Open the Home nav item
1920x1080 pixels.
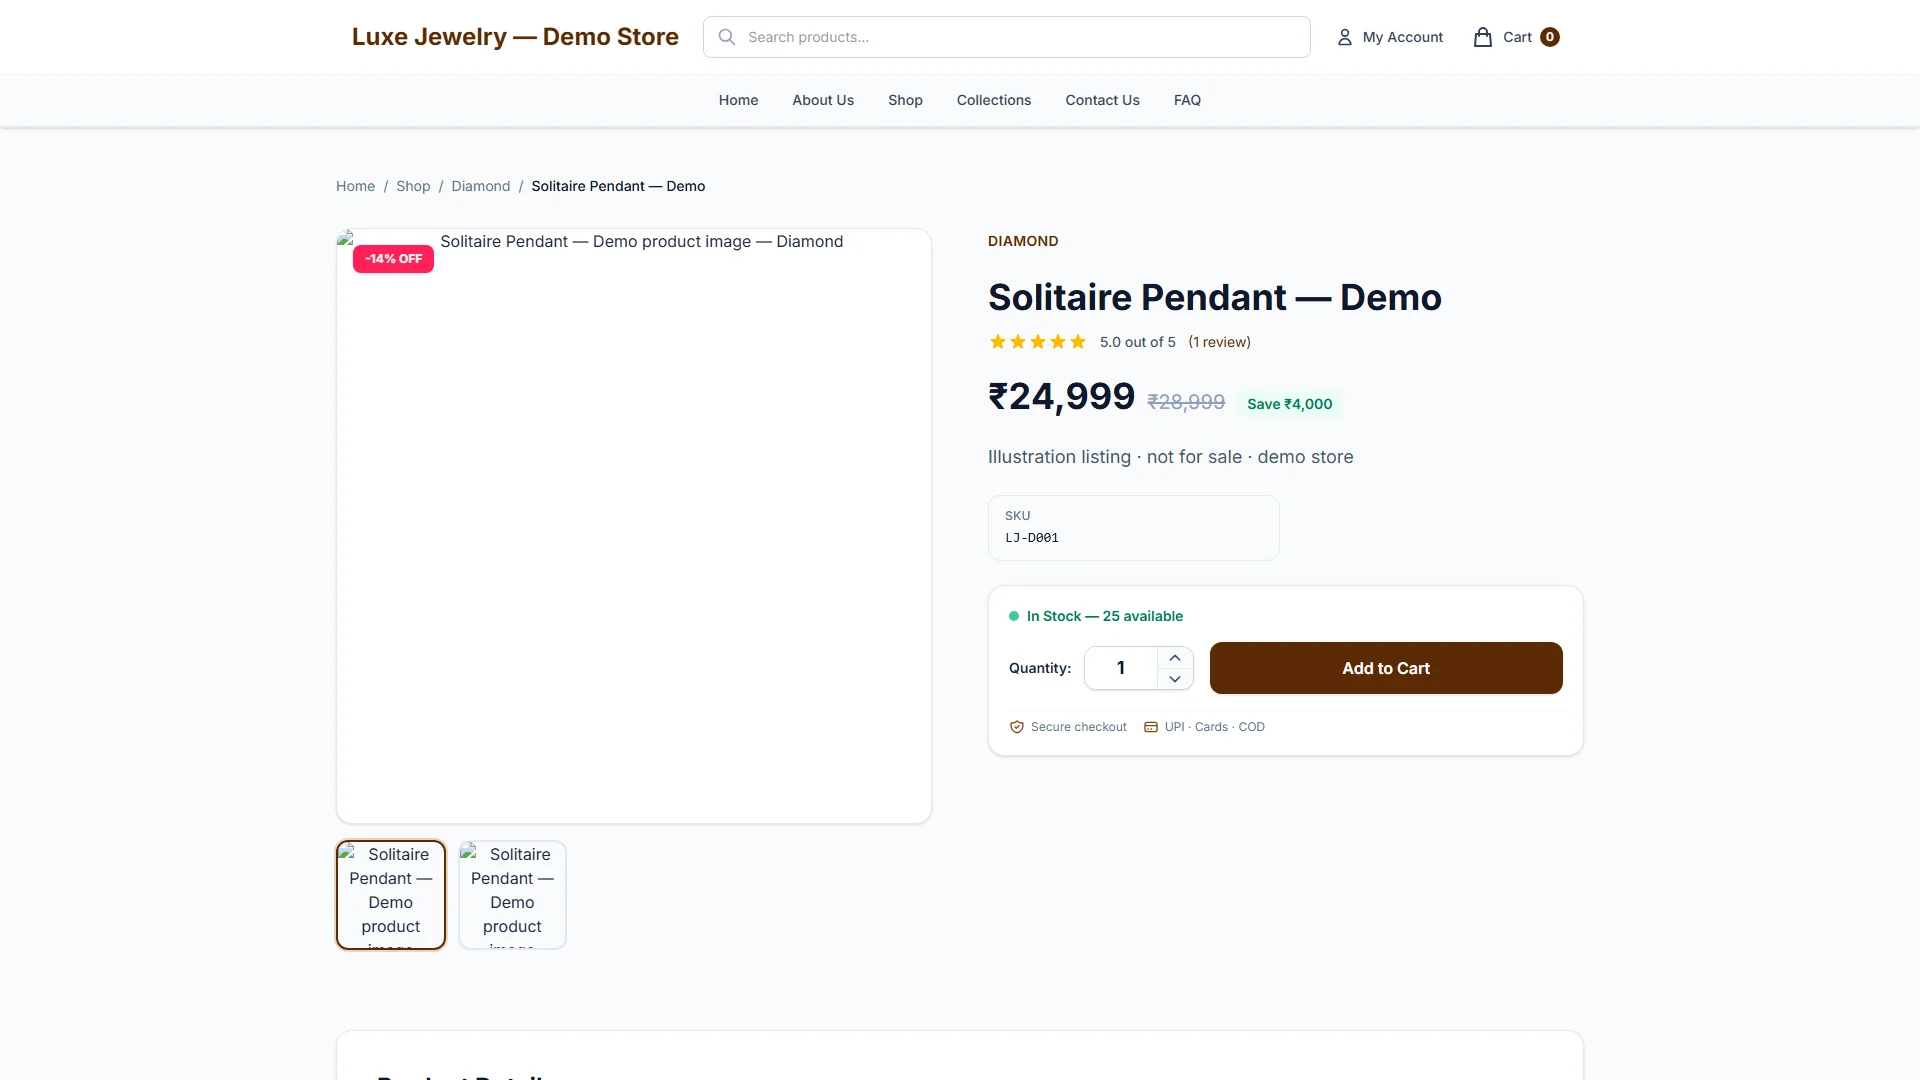[738, 100]
